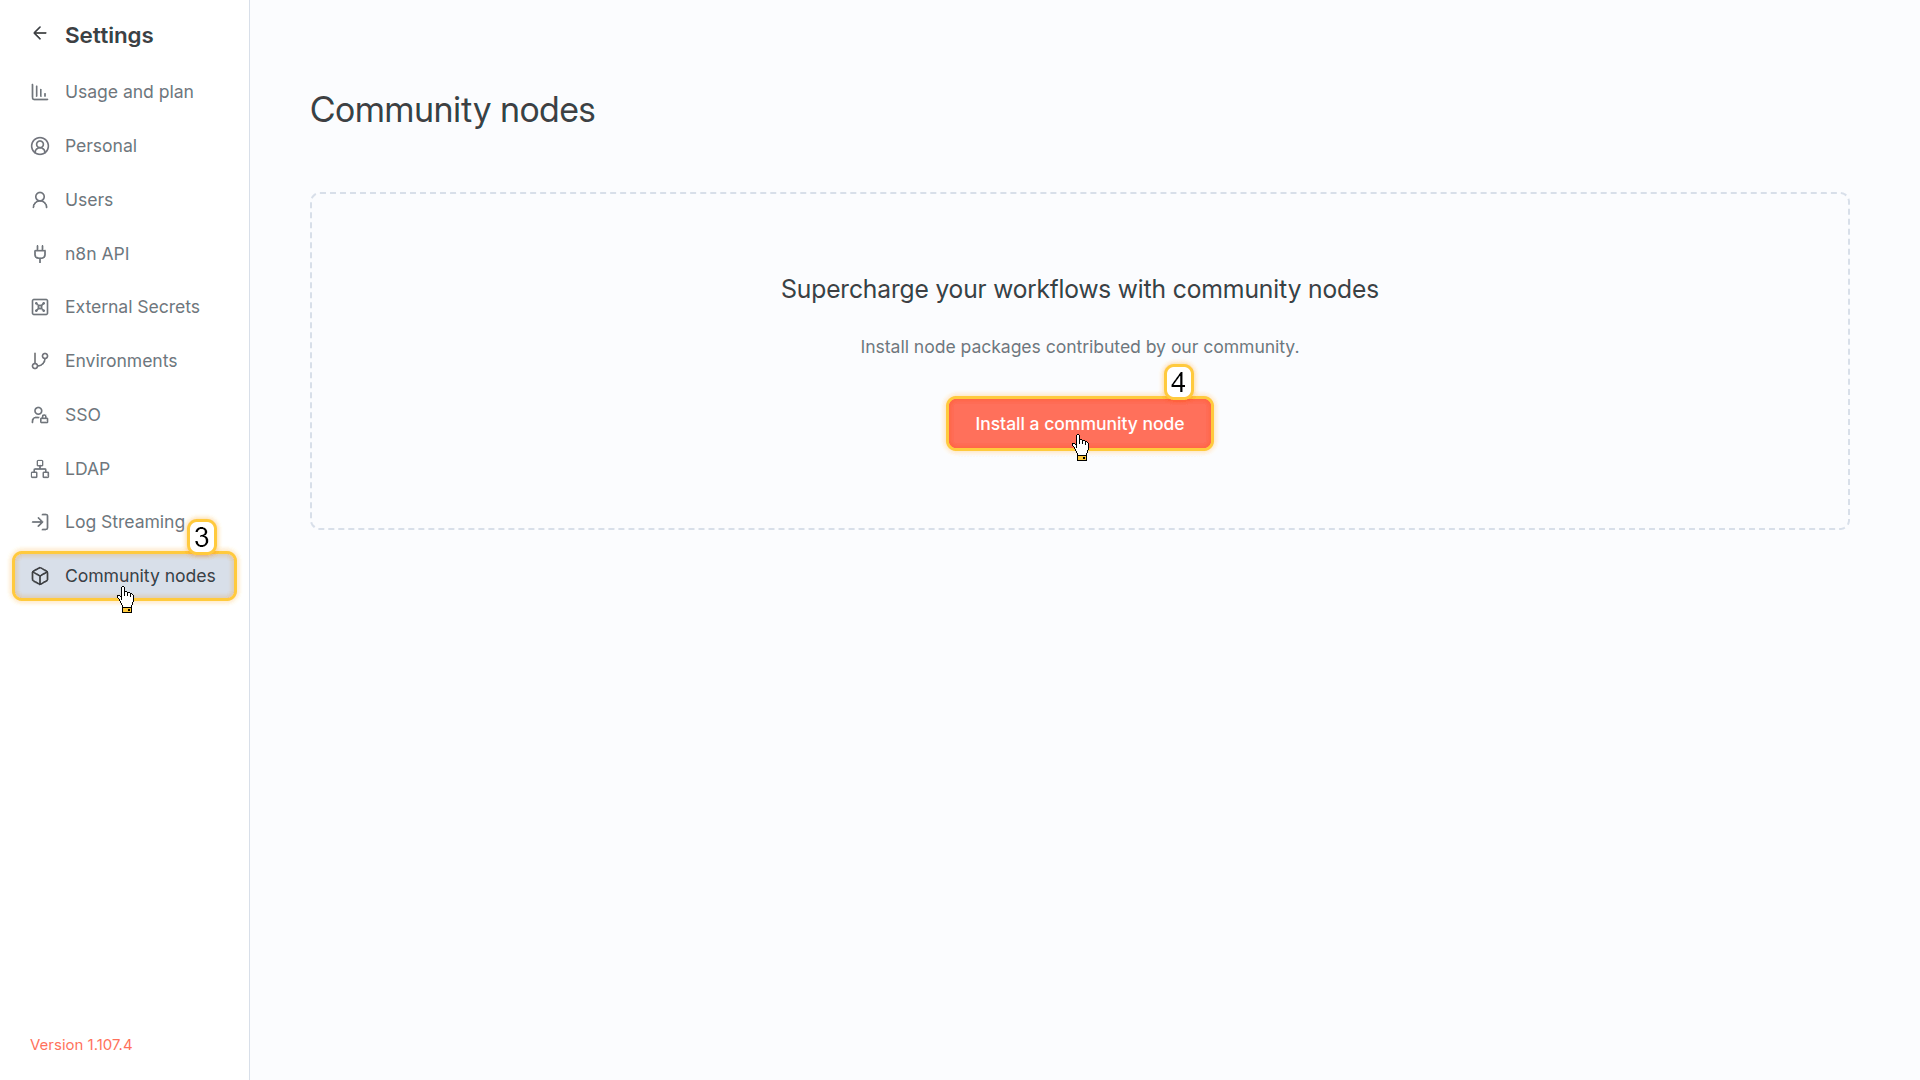This screenshot has height=1080, width=1920.
Task: Open External Secrets settings
Action: (132, 307)
